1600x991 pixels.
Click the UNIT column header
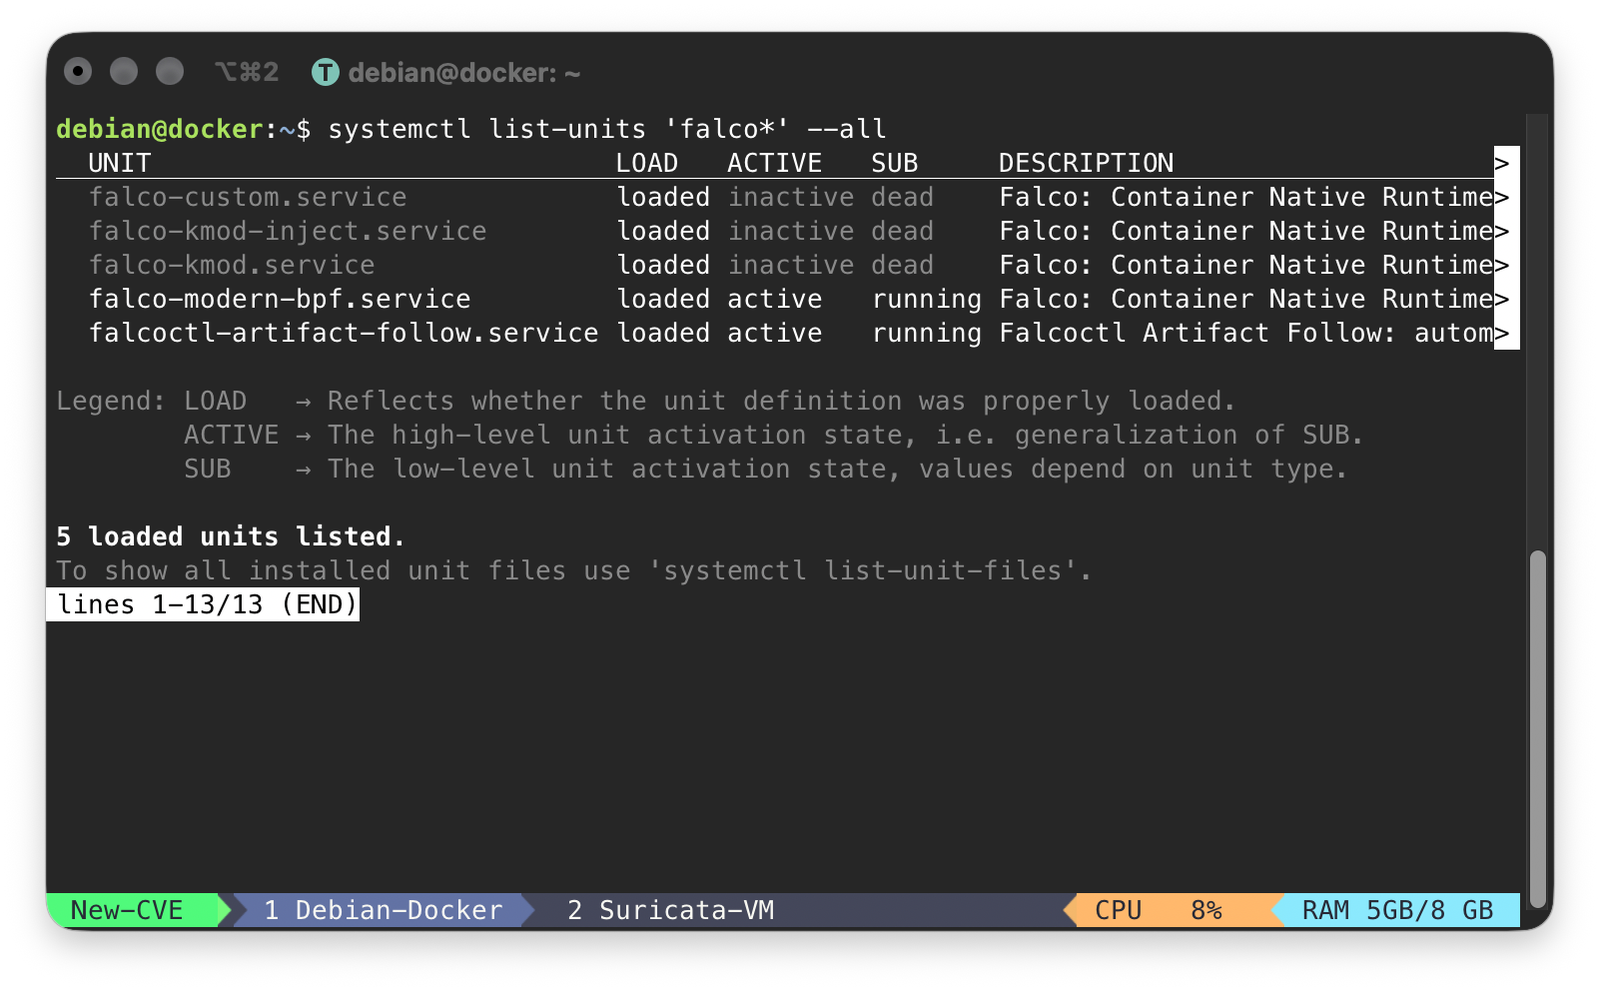click(x=119, y=163)
